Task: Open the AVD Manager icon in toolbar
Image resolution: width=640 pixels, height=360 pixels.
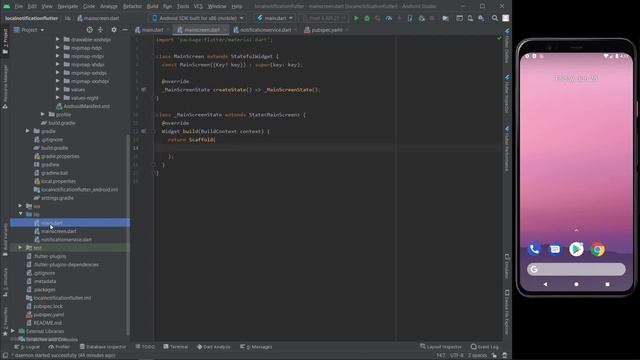Action: pos(470,18)
